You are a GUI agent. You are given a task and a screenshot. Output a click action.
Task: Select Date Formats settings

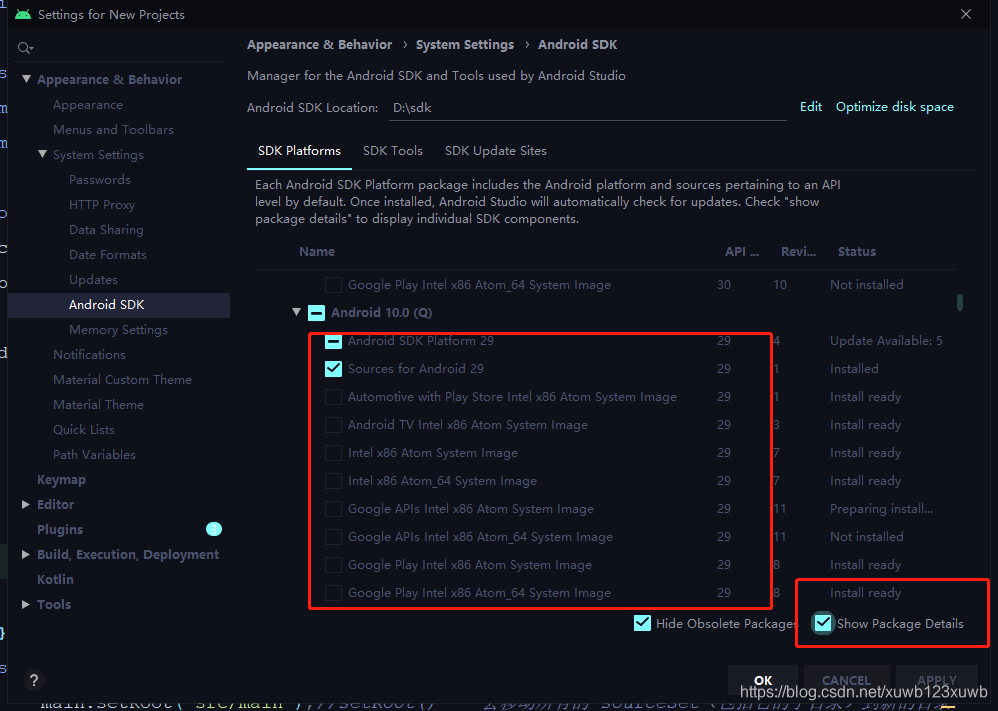[108, 255]
